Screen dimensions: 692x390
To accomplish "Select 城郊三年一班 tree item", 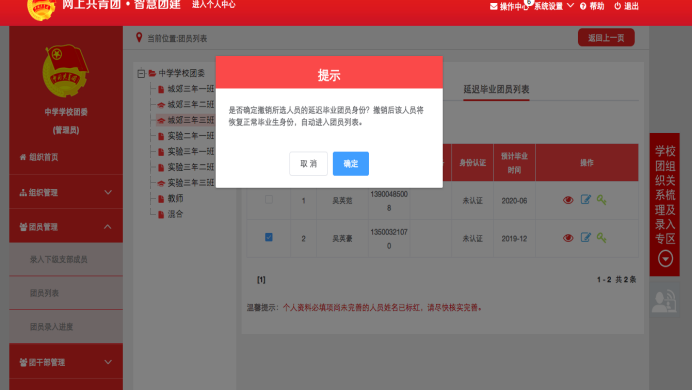I will pyautogui.click(x=186, y=89).
